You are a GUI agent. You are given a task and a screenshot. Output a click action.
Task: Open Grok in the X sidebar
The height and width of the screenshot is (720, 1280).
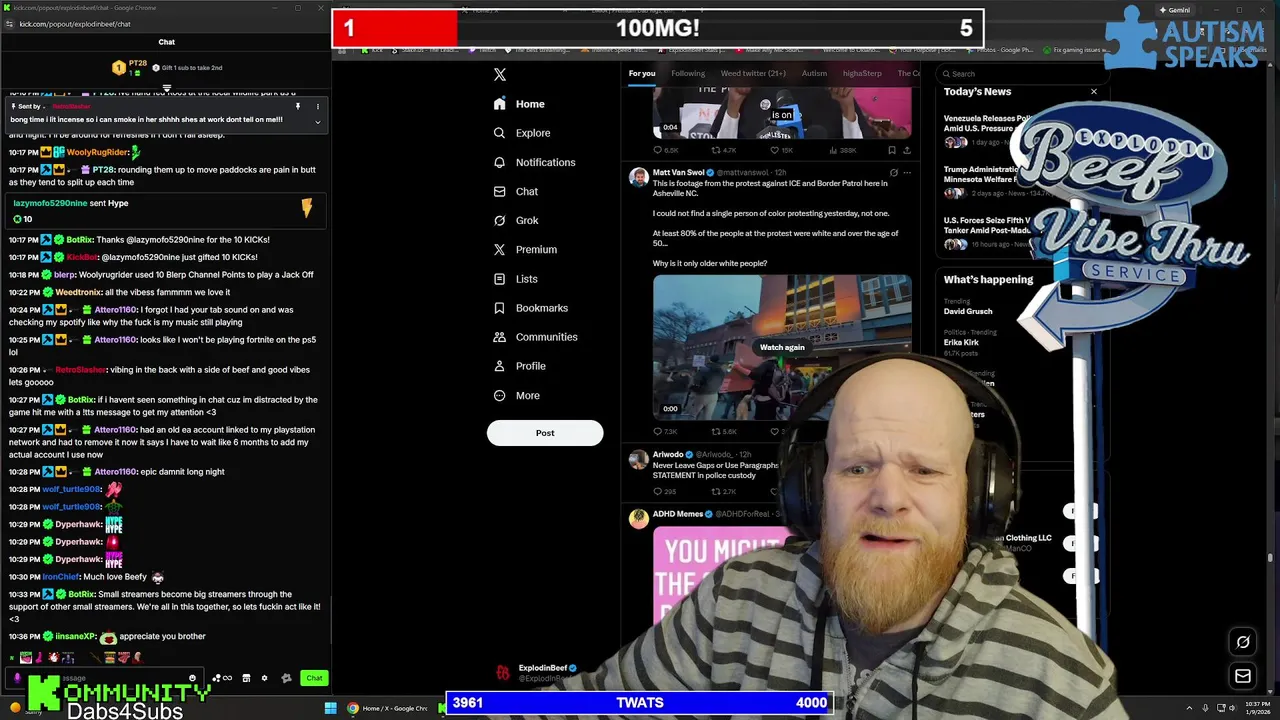click(515, 220)
